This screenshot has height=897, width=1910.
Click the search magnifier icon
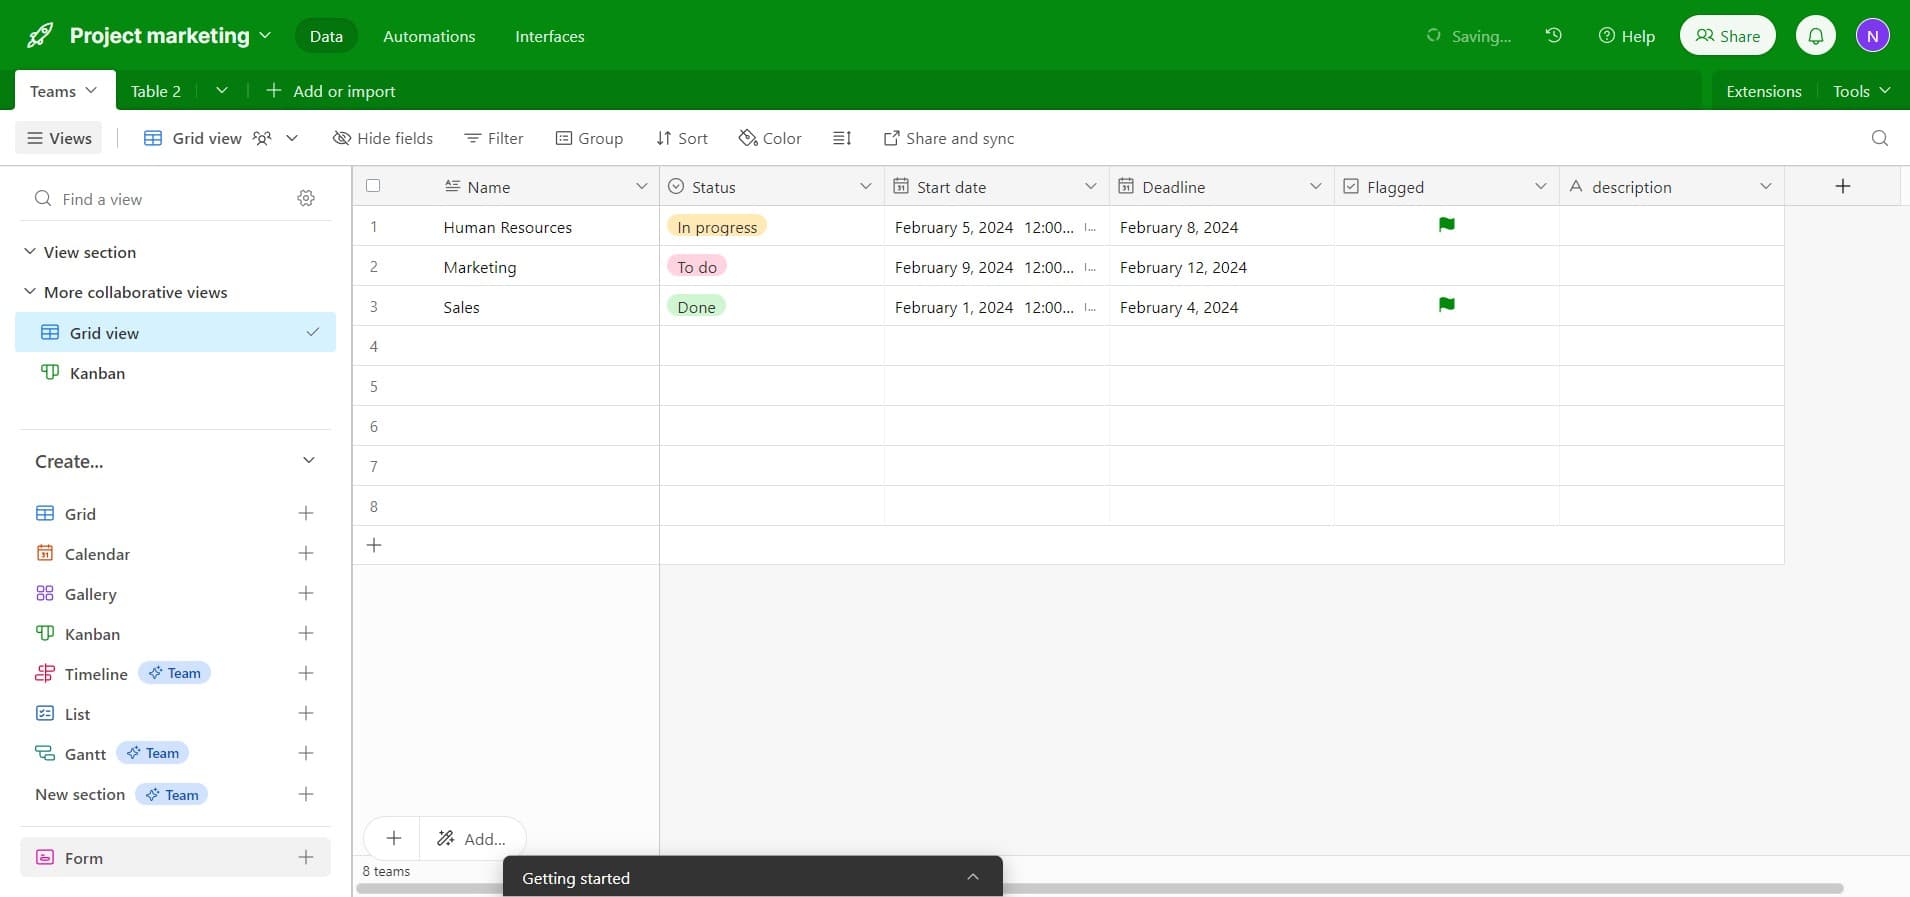[1879, 138]
